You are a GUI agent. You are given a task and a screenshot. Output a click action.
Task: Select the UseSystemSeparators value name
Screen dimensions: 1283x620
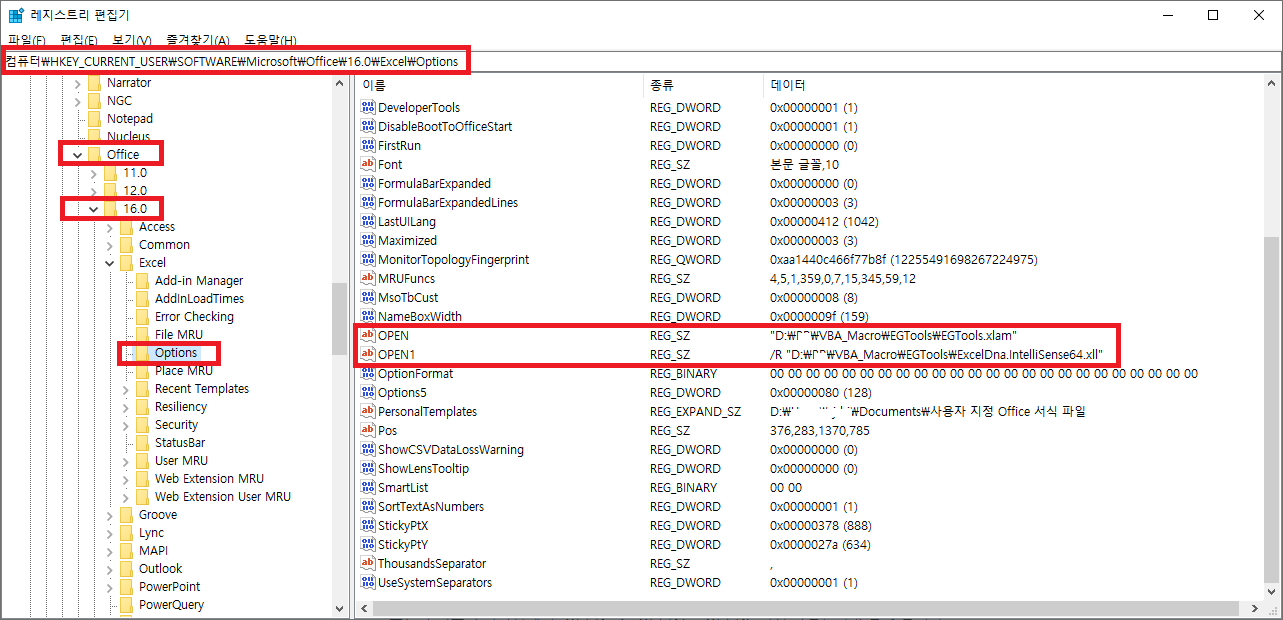(435, 583)
